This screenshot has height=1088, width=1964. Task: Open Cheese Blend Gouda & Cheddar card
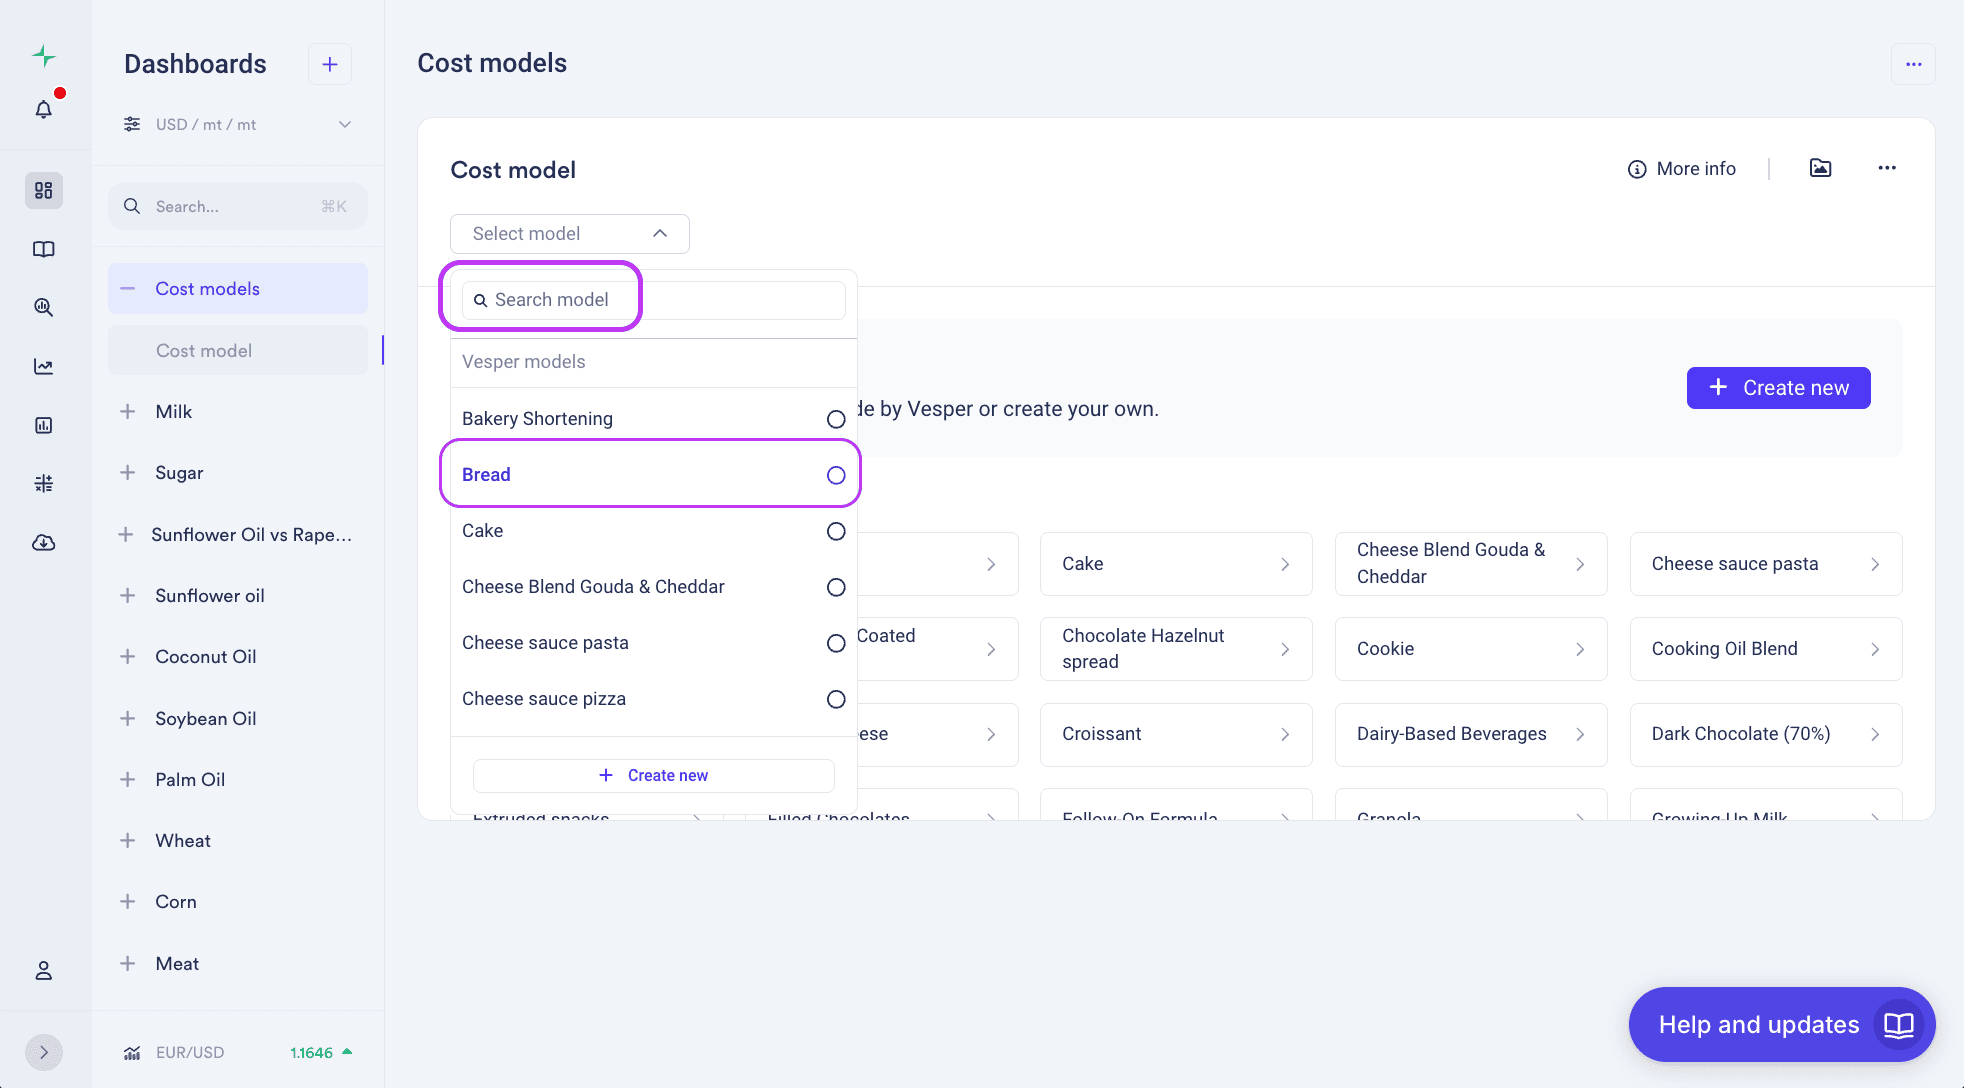1471,564
